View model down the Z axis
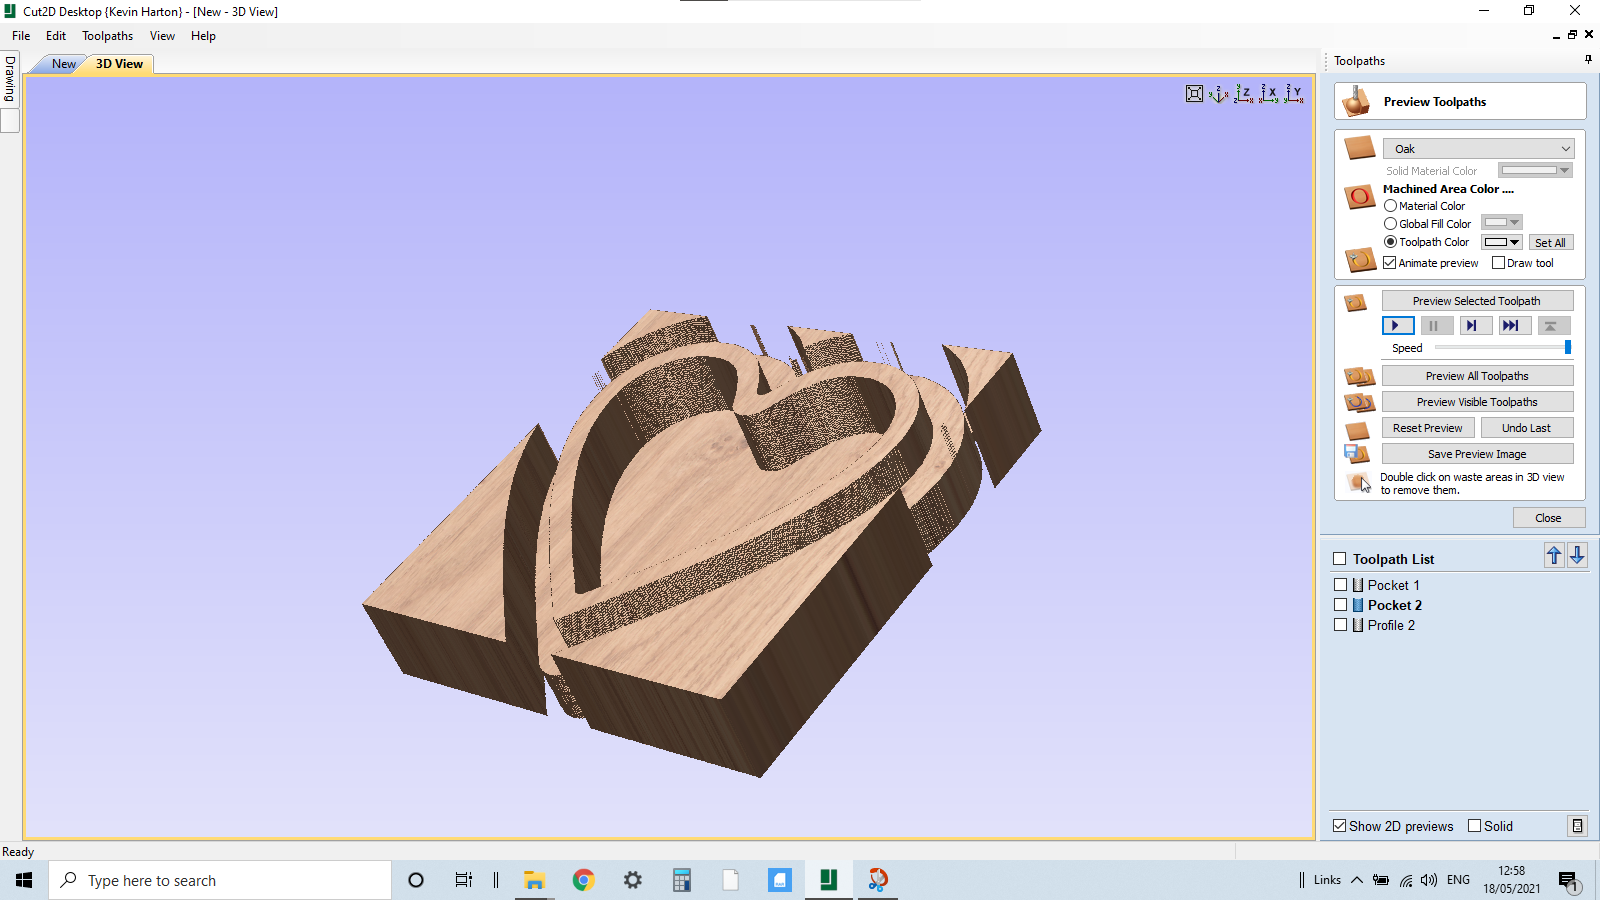This screenshot has height=900, width=1600. 1243,94
